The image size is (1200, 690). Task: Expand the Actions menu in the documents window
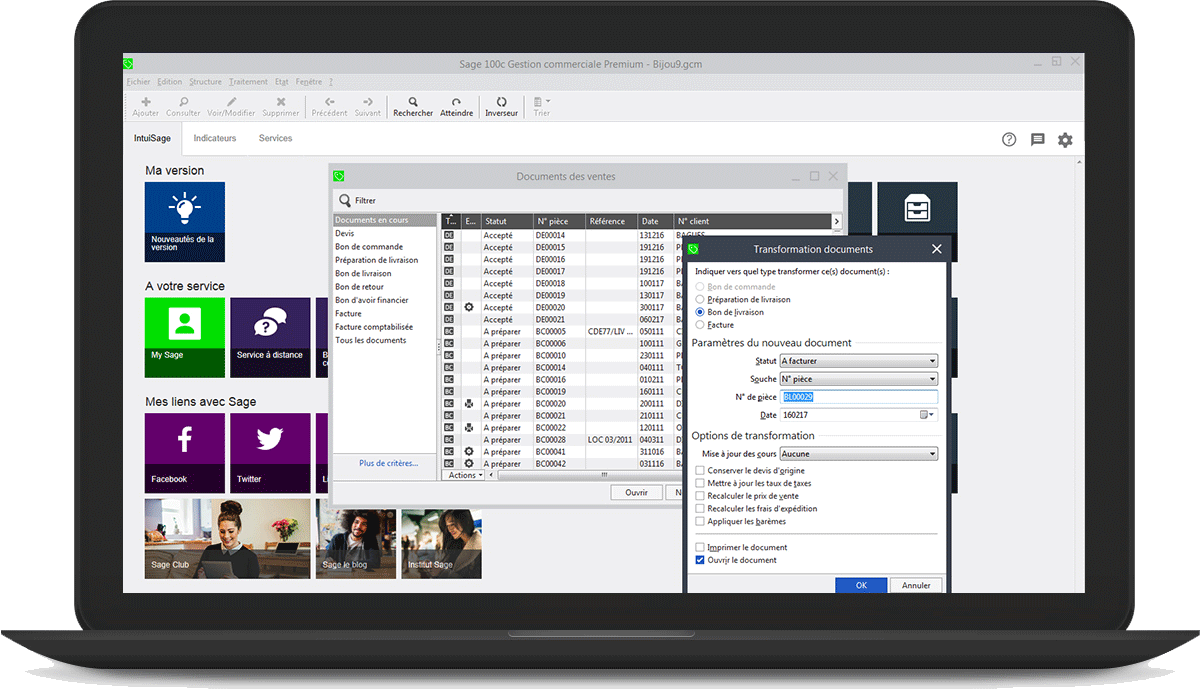click(464, 474)
